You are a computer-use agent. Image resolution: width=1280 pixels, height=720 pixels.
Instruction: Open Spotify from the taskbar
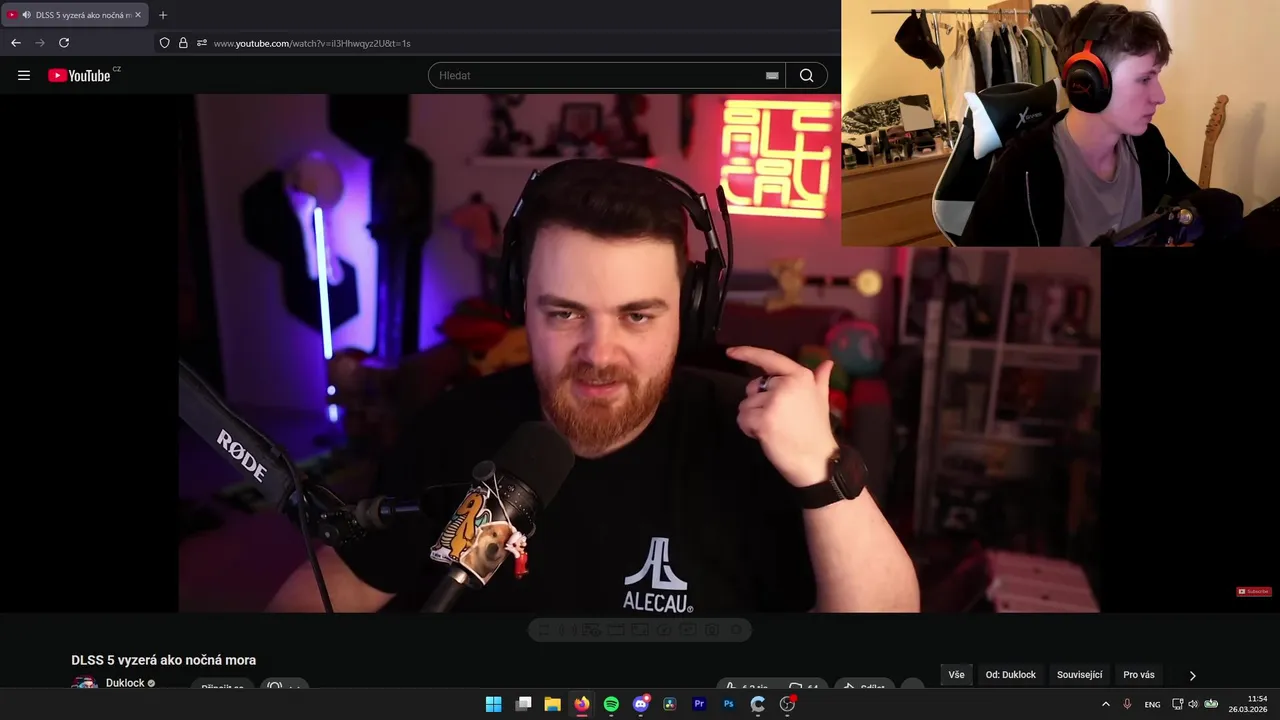click(x=611, y=704)
